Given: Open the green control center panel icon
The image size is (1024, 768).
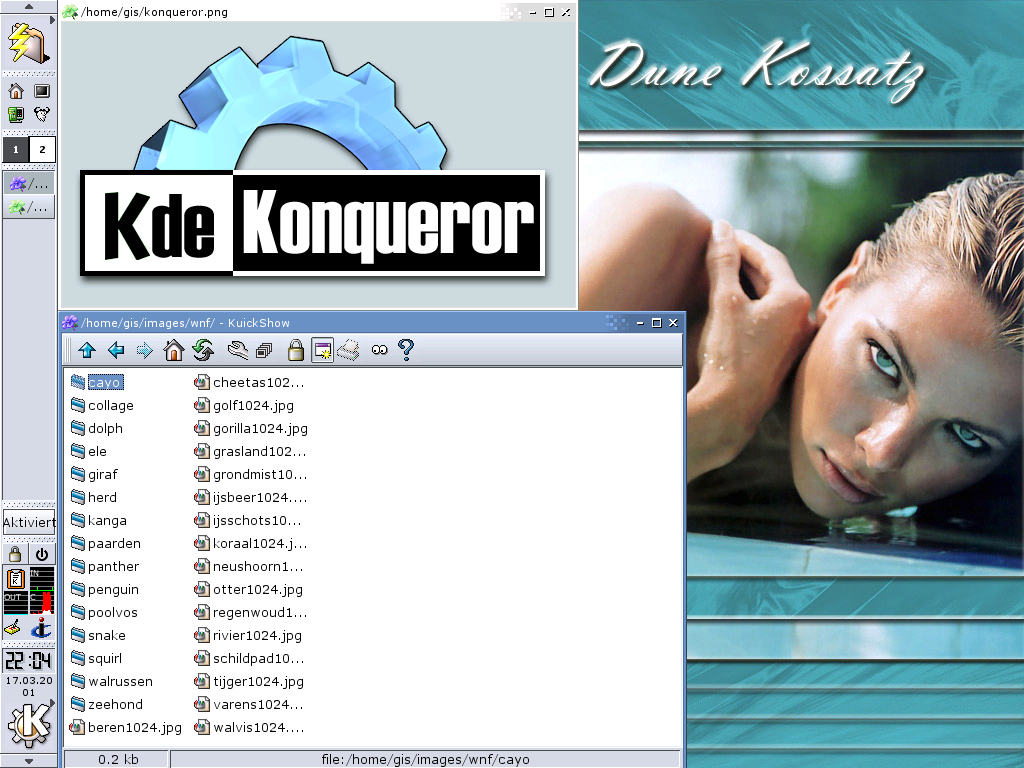Looking at the screenshot, I should 16,115.
